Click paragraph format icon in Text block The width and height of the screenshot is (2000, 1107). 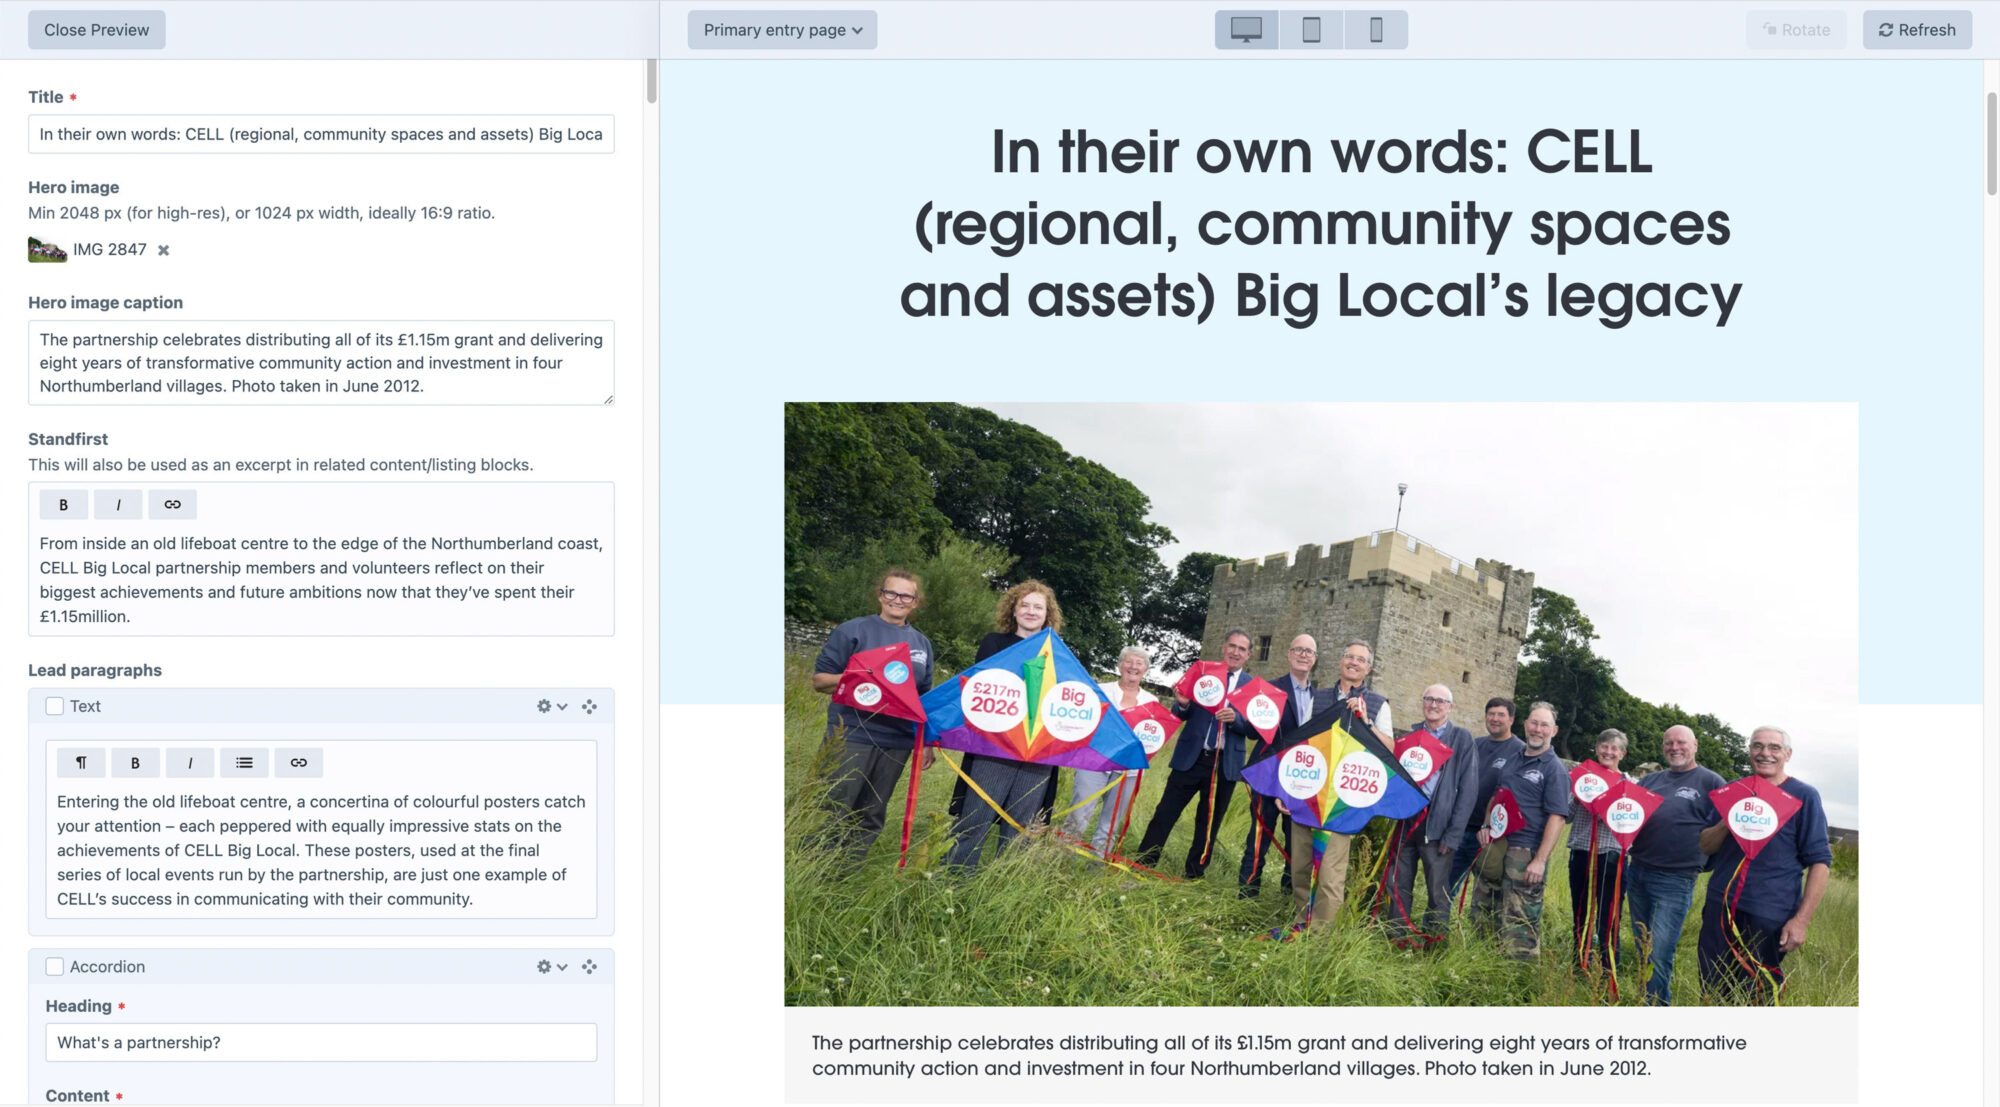81,763
